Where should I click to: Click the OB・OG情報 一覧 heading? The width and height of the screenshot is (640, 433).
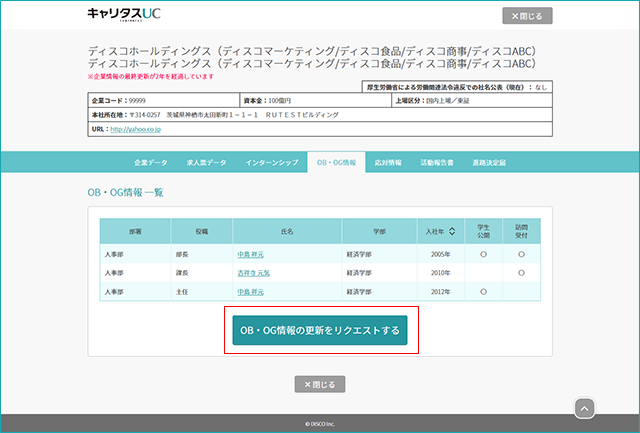(x=125, y=192)
